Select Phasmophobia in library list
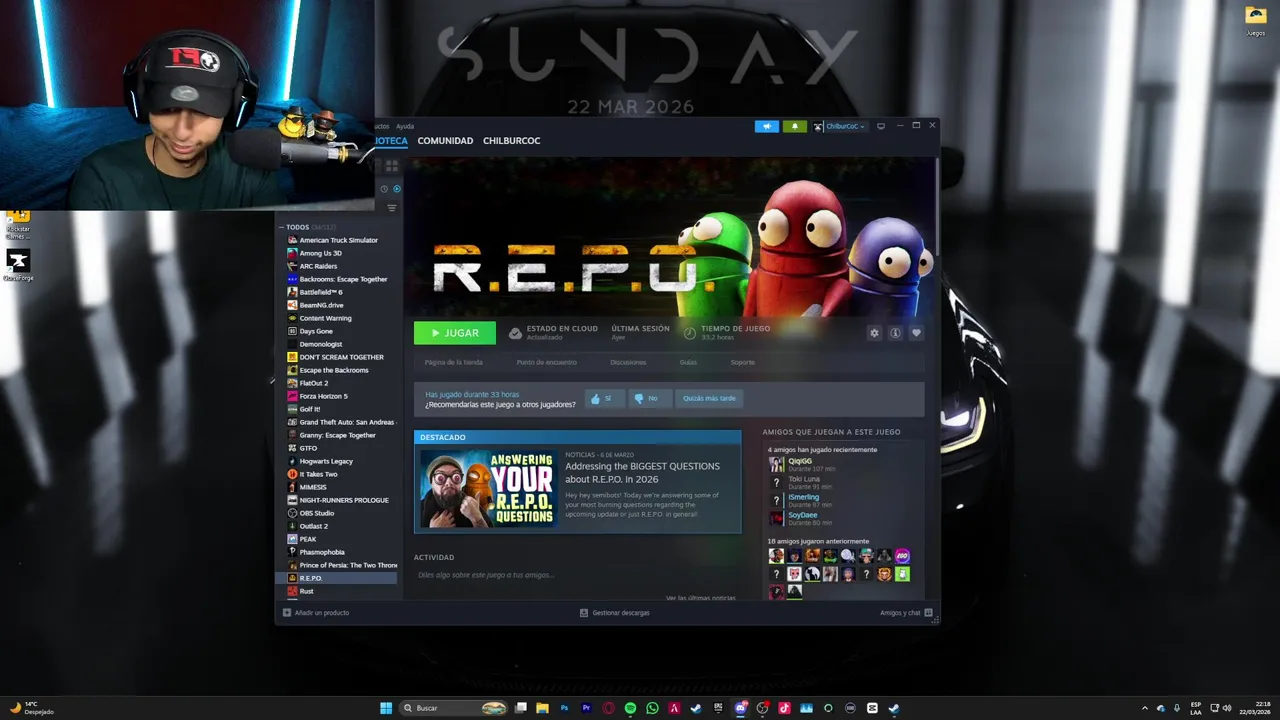 [338, 552]
